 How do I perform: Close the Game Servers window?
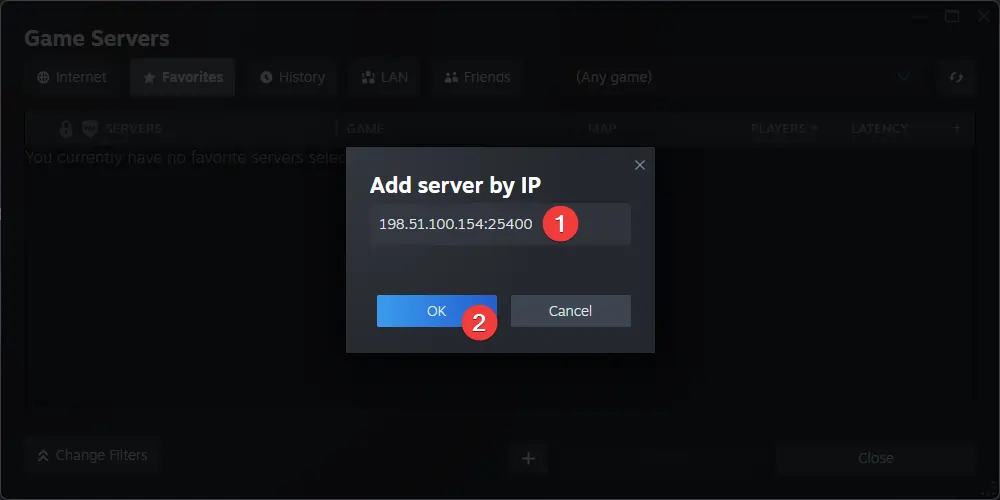coord(984,16)
